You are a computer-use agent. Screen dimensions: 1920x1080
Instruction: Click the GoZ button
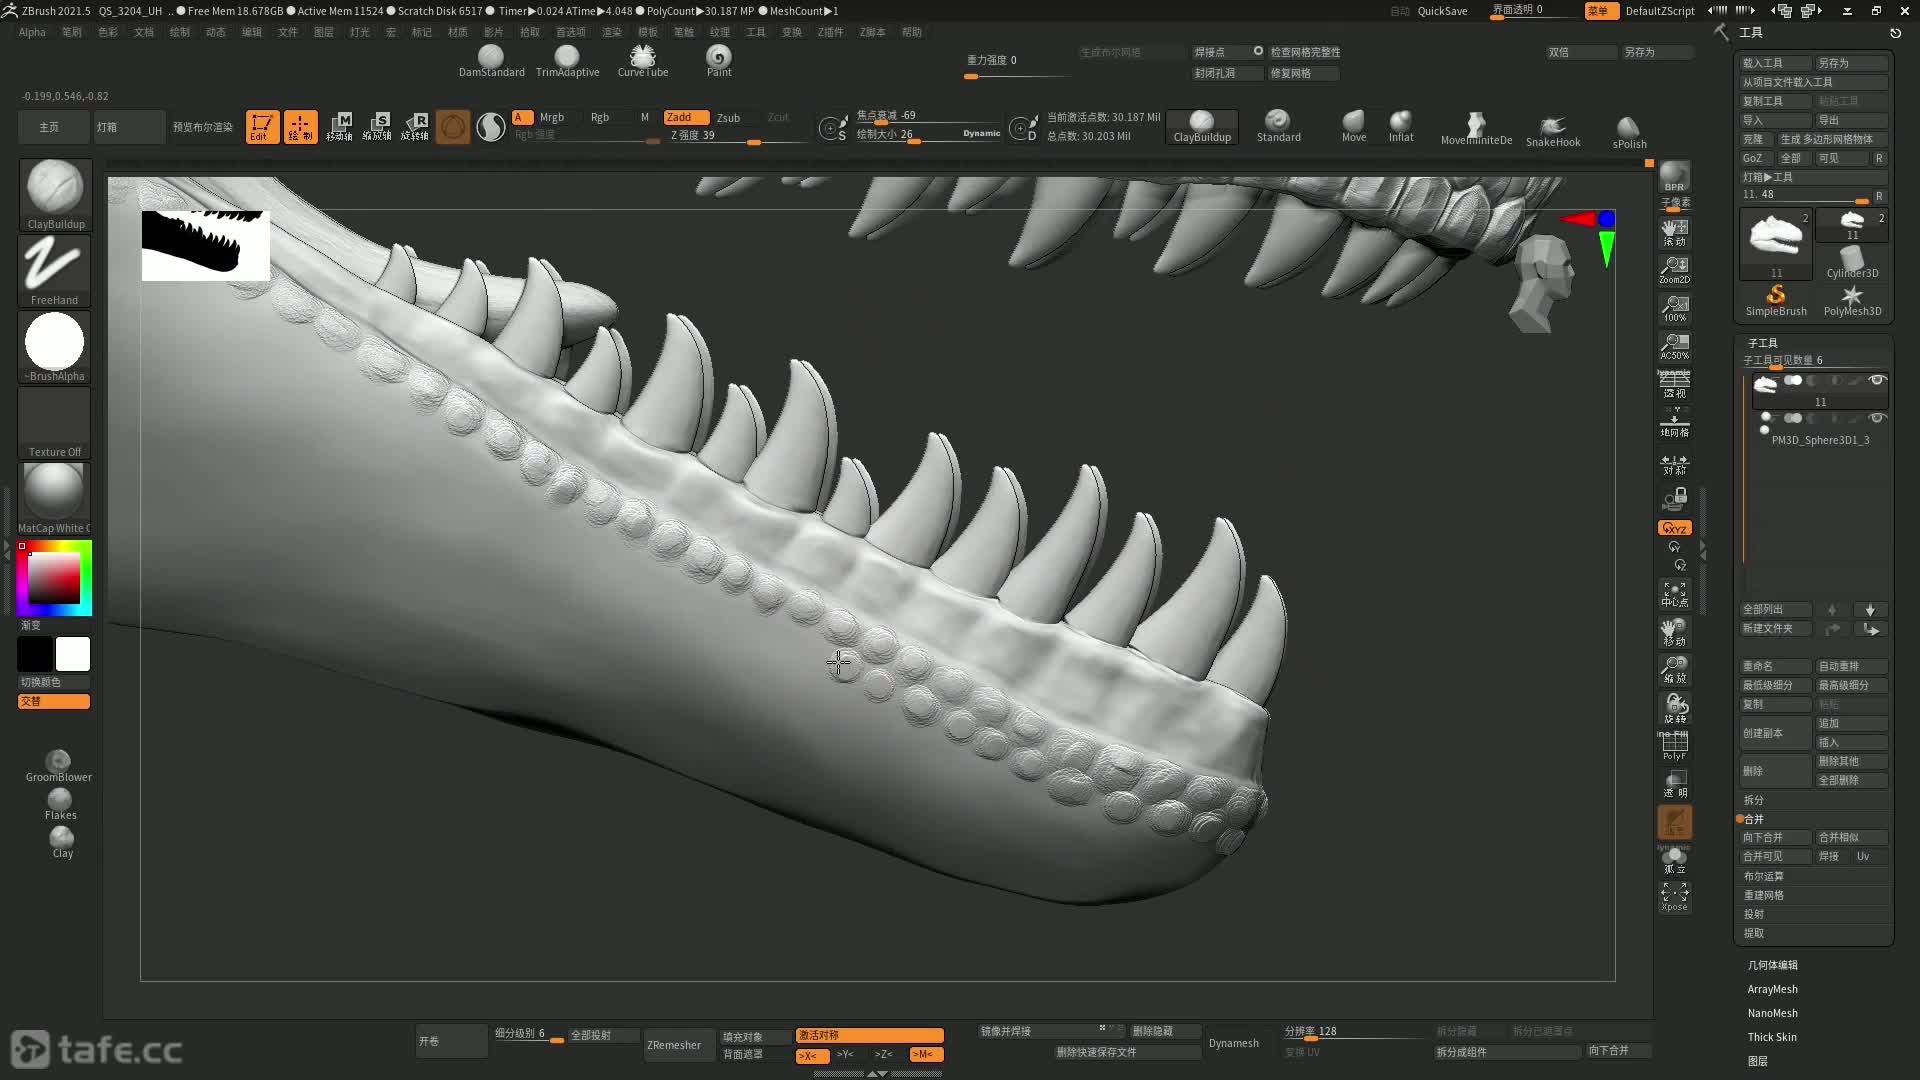[x=1757, y=158]
